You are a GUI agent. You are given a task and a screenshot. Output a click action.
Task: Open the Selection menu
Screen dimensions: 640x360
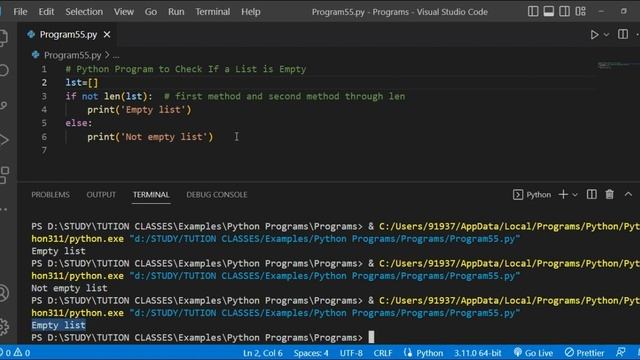(84, 12)
